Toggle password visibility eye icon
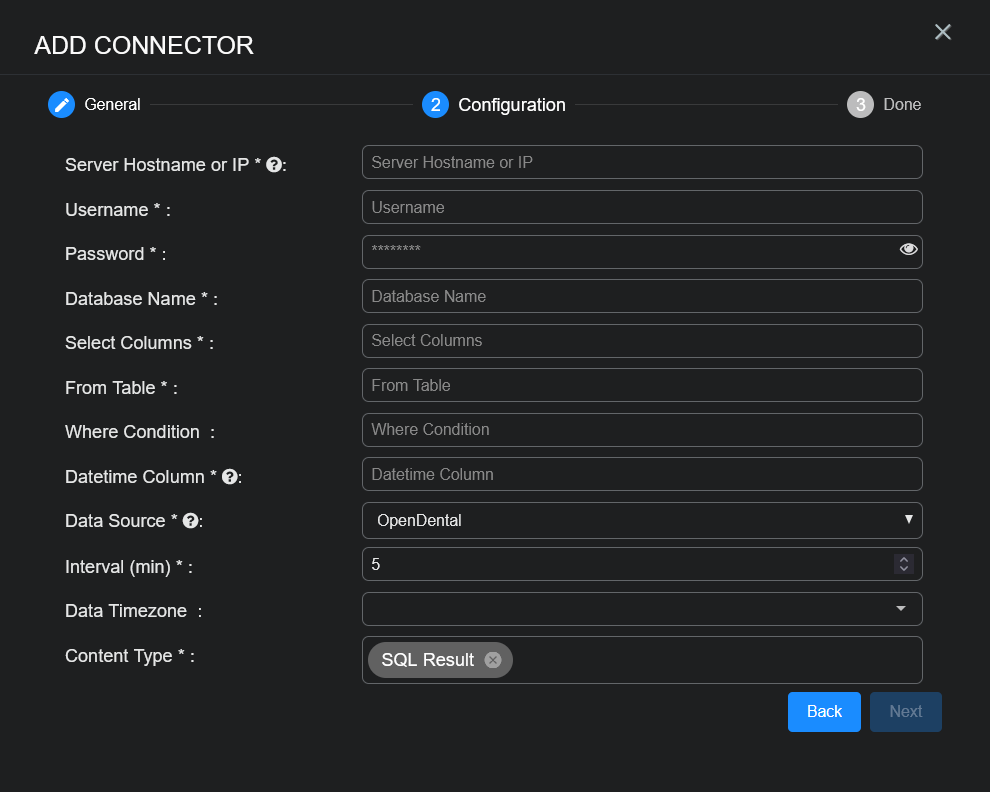Image resolution: width=990 pixels, height=792 pixels. [908, 250]
